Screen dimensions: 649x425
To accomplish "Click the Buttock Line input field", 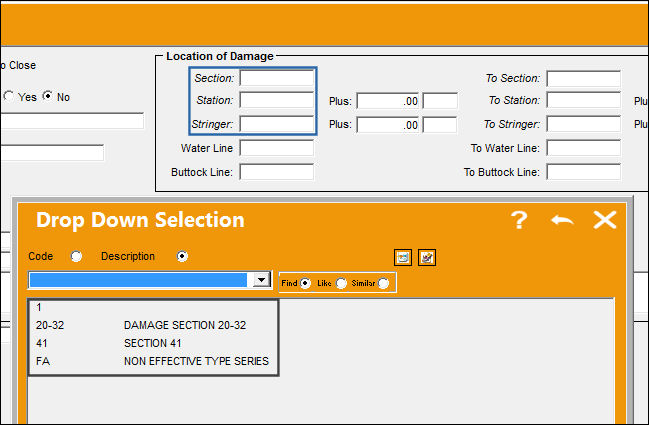I will pos(277,172).
